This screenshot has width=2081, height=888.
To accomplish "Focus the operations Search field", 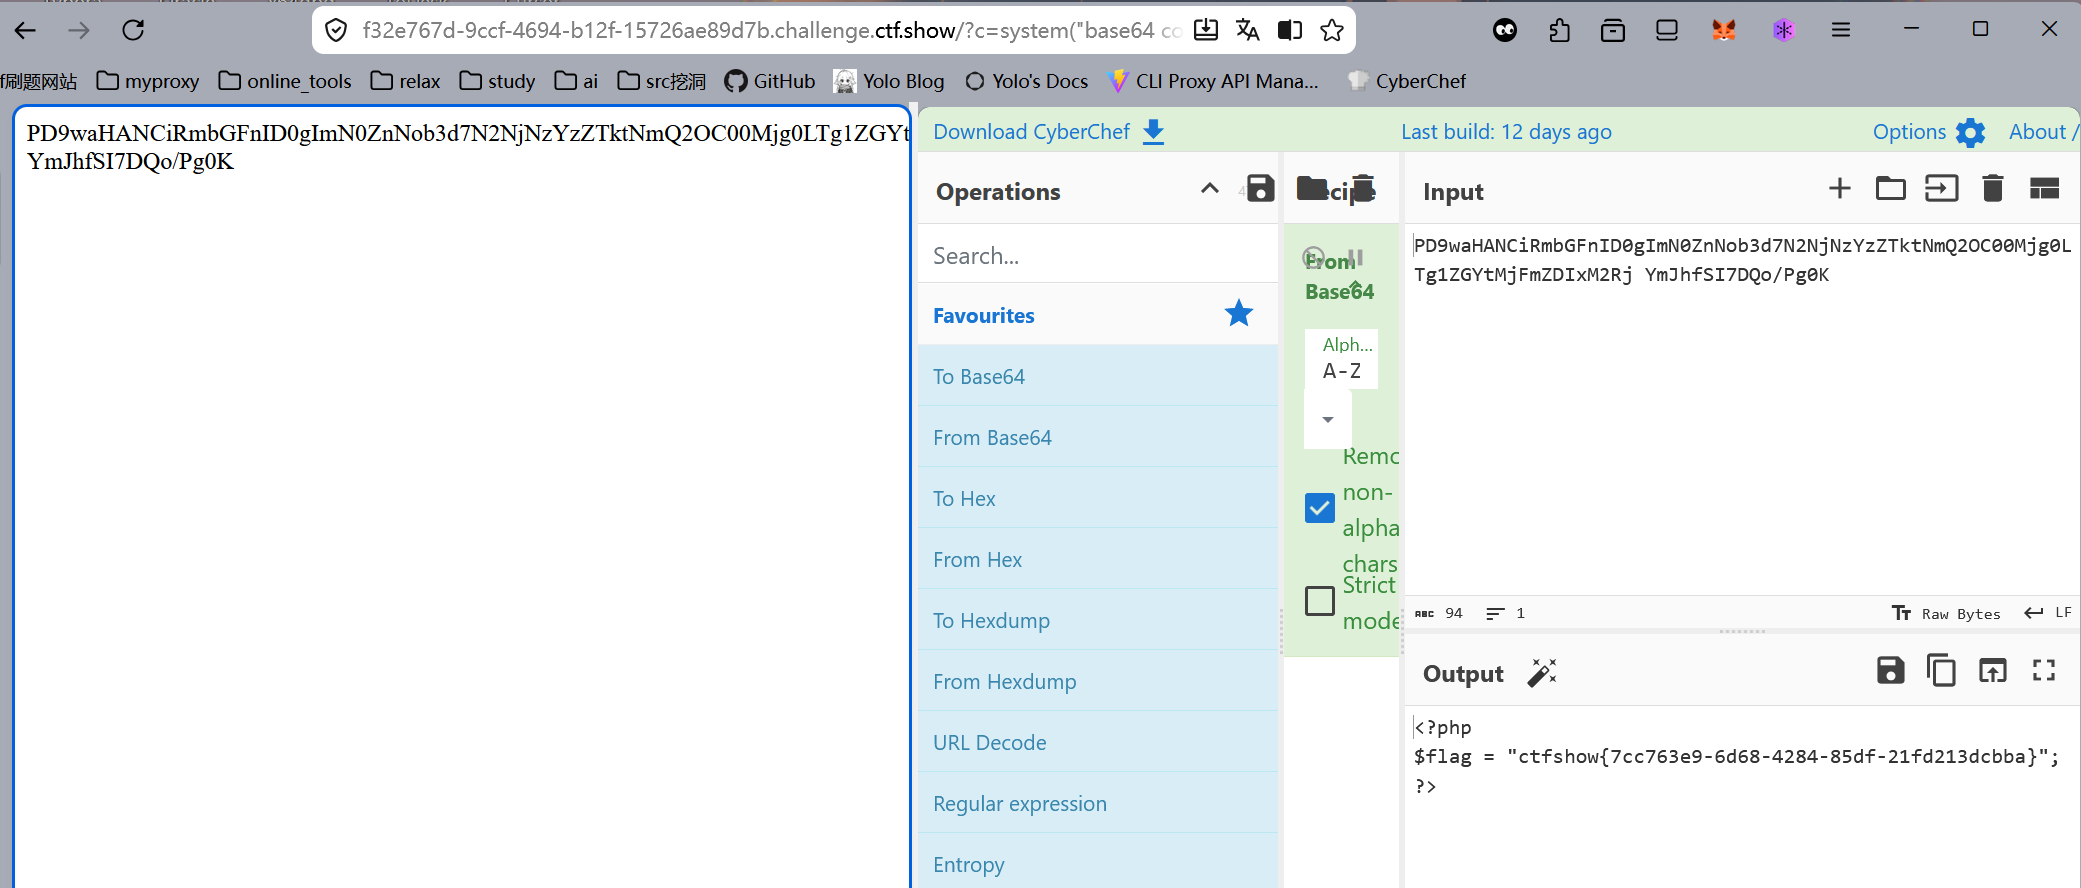I will [x=1098, y=255].
